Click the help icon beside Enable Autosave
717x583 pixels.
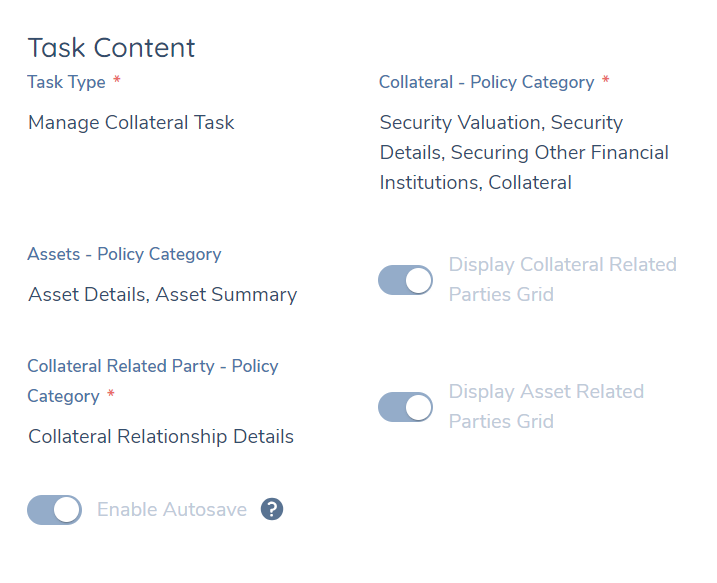pos(272,510)
